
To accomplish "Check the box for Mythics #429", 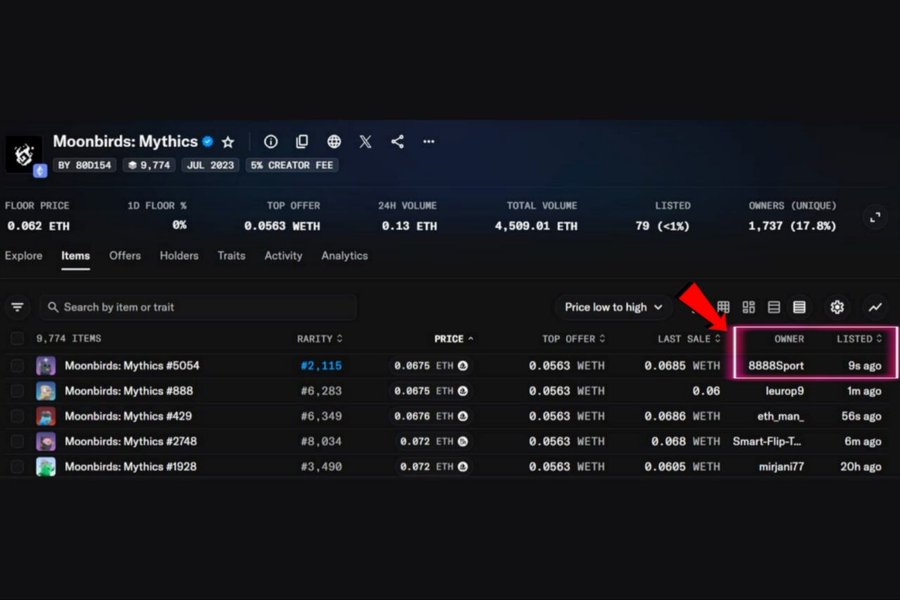I will 17,416.
